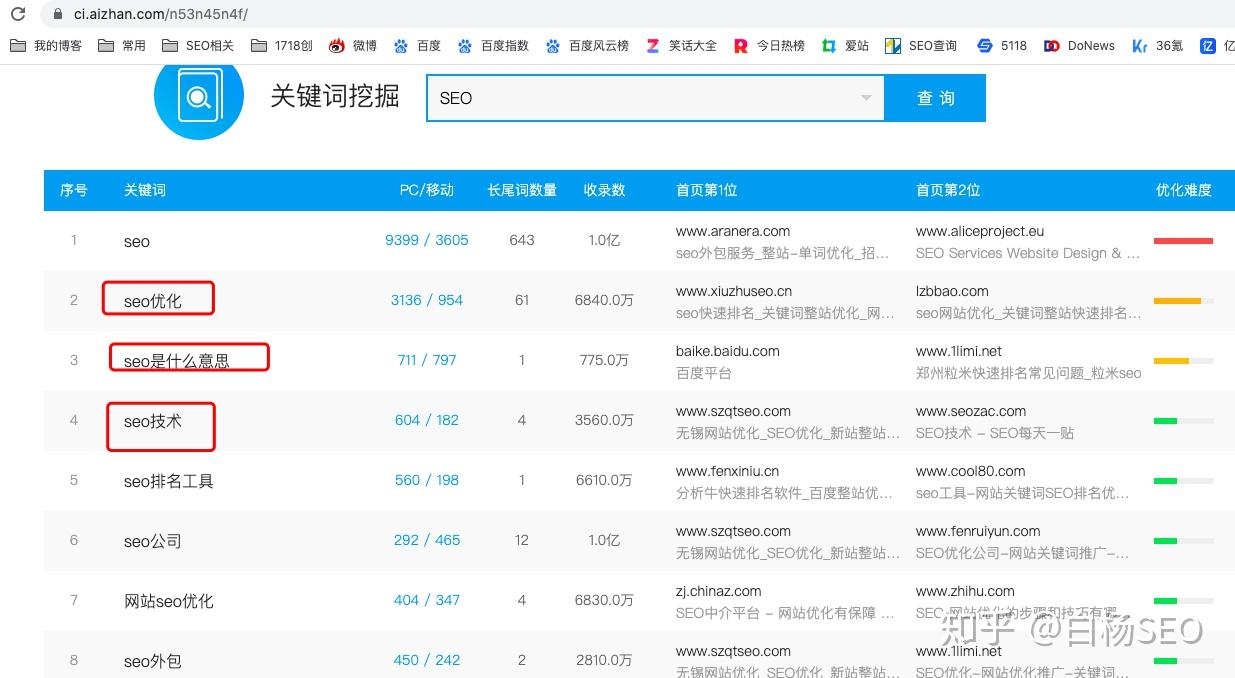The image size is (1235, 678).
Task: Expand the 常用 bookmarks folder
Action: coord(120,45)
